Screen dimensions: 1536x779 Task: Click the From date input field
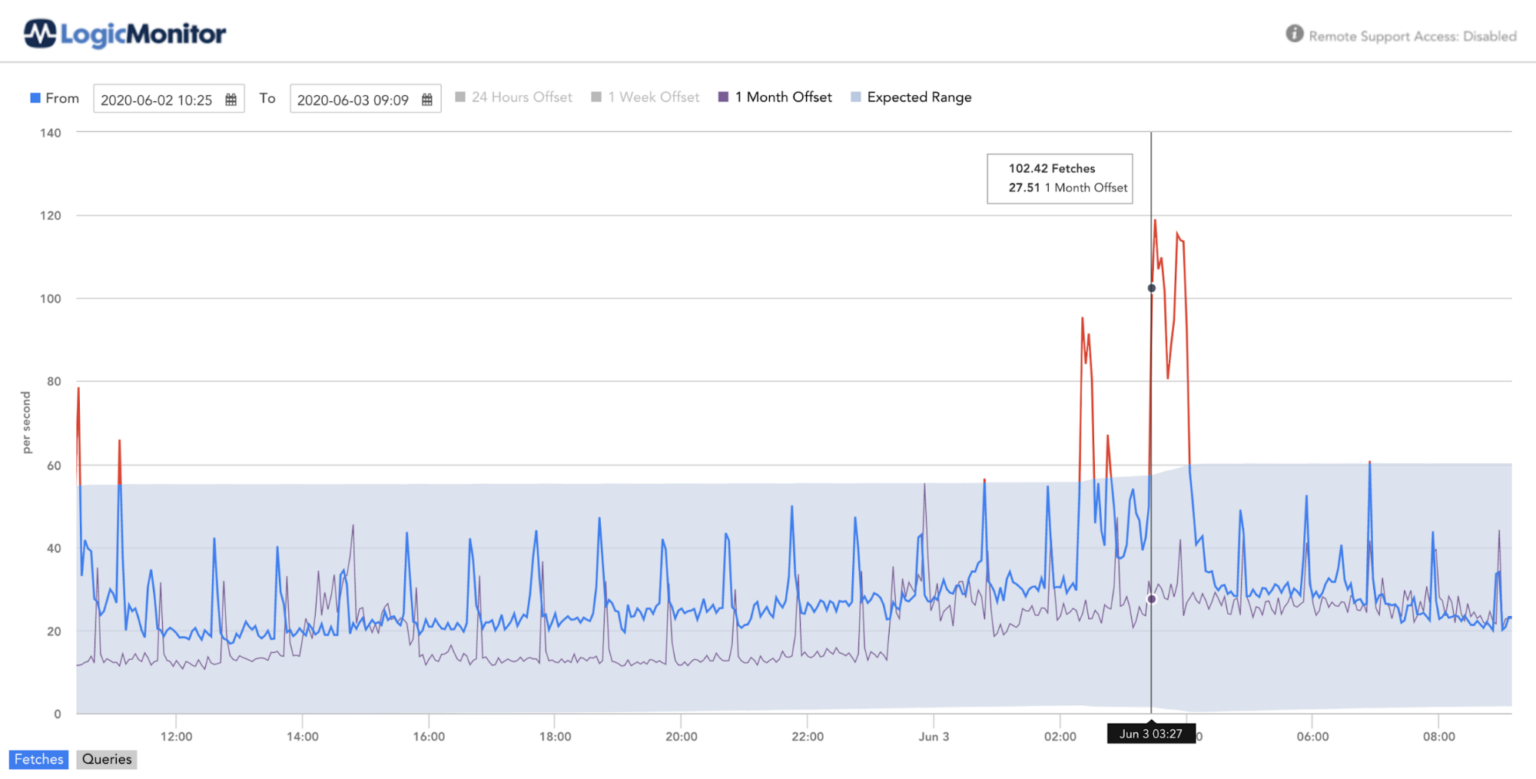(160, 98)
